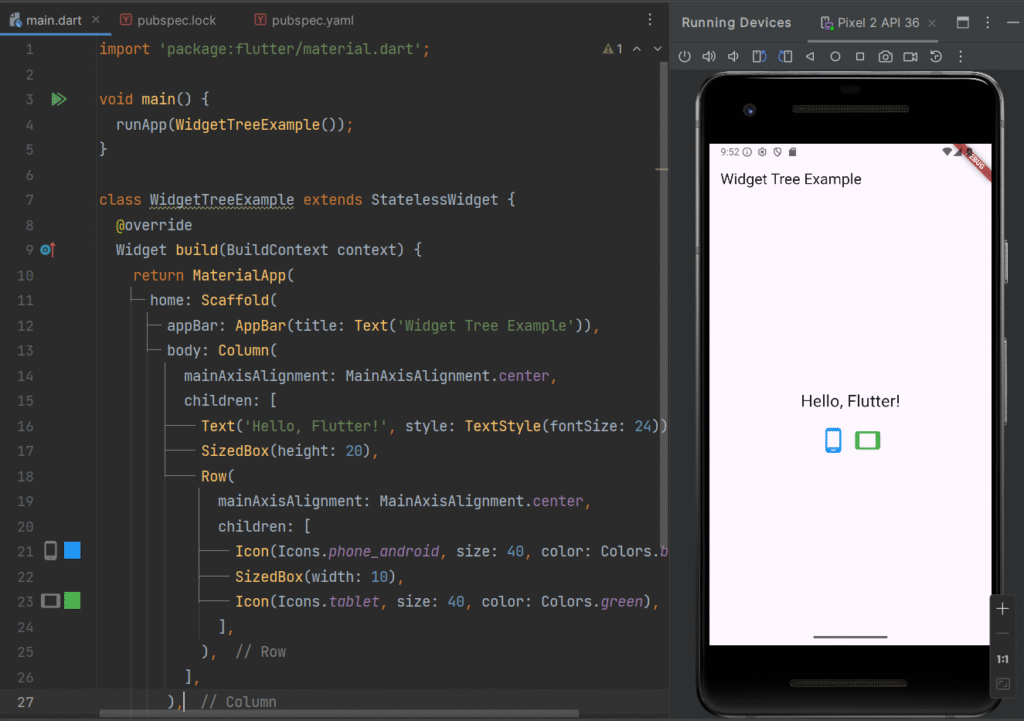Switch to the pubspec.lock tab

(x=168, y=20)
